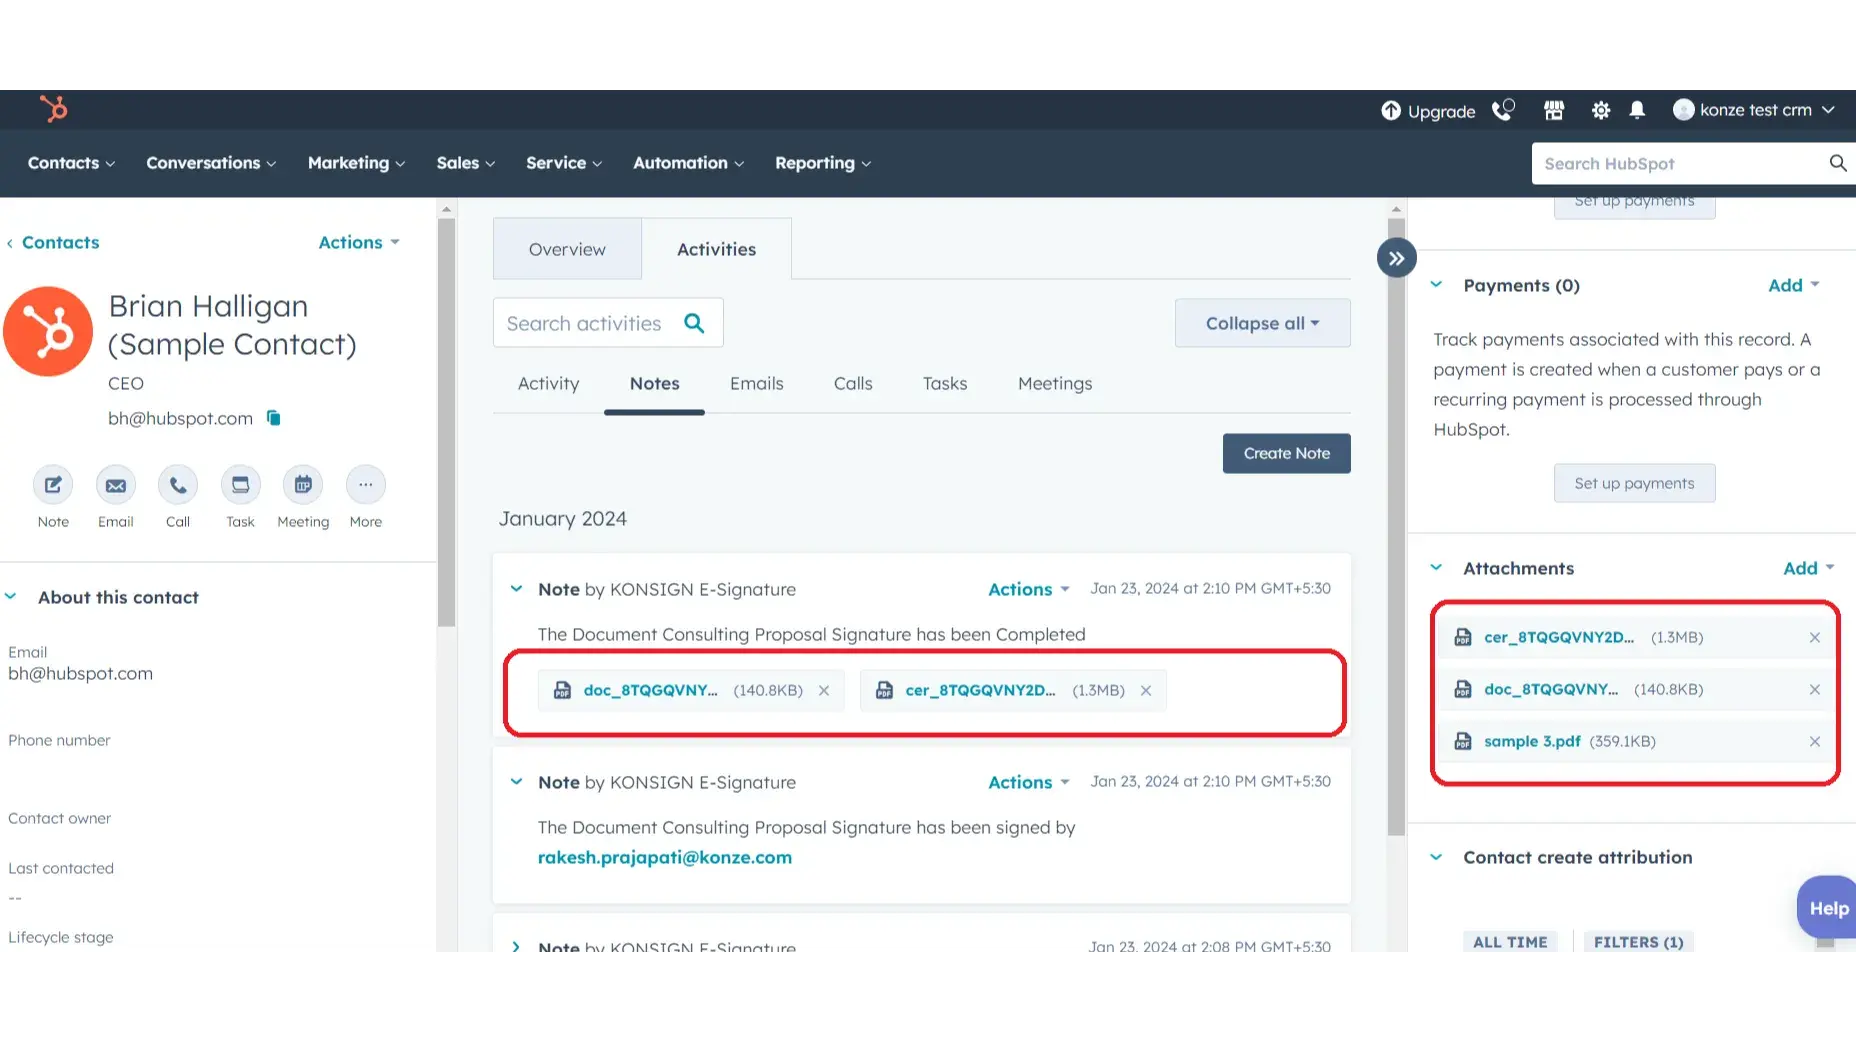Viewport: 1856px width, 1044px height.
Task: Open the Payments Add dropdown
Action: pyautogui.click(x=1794, y=285)
